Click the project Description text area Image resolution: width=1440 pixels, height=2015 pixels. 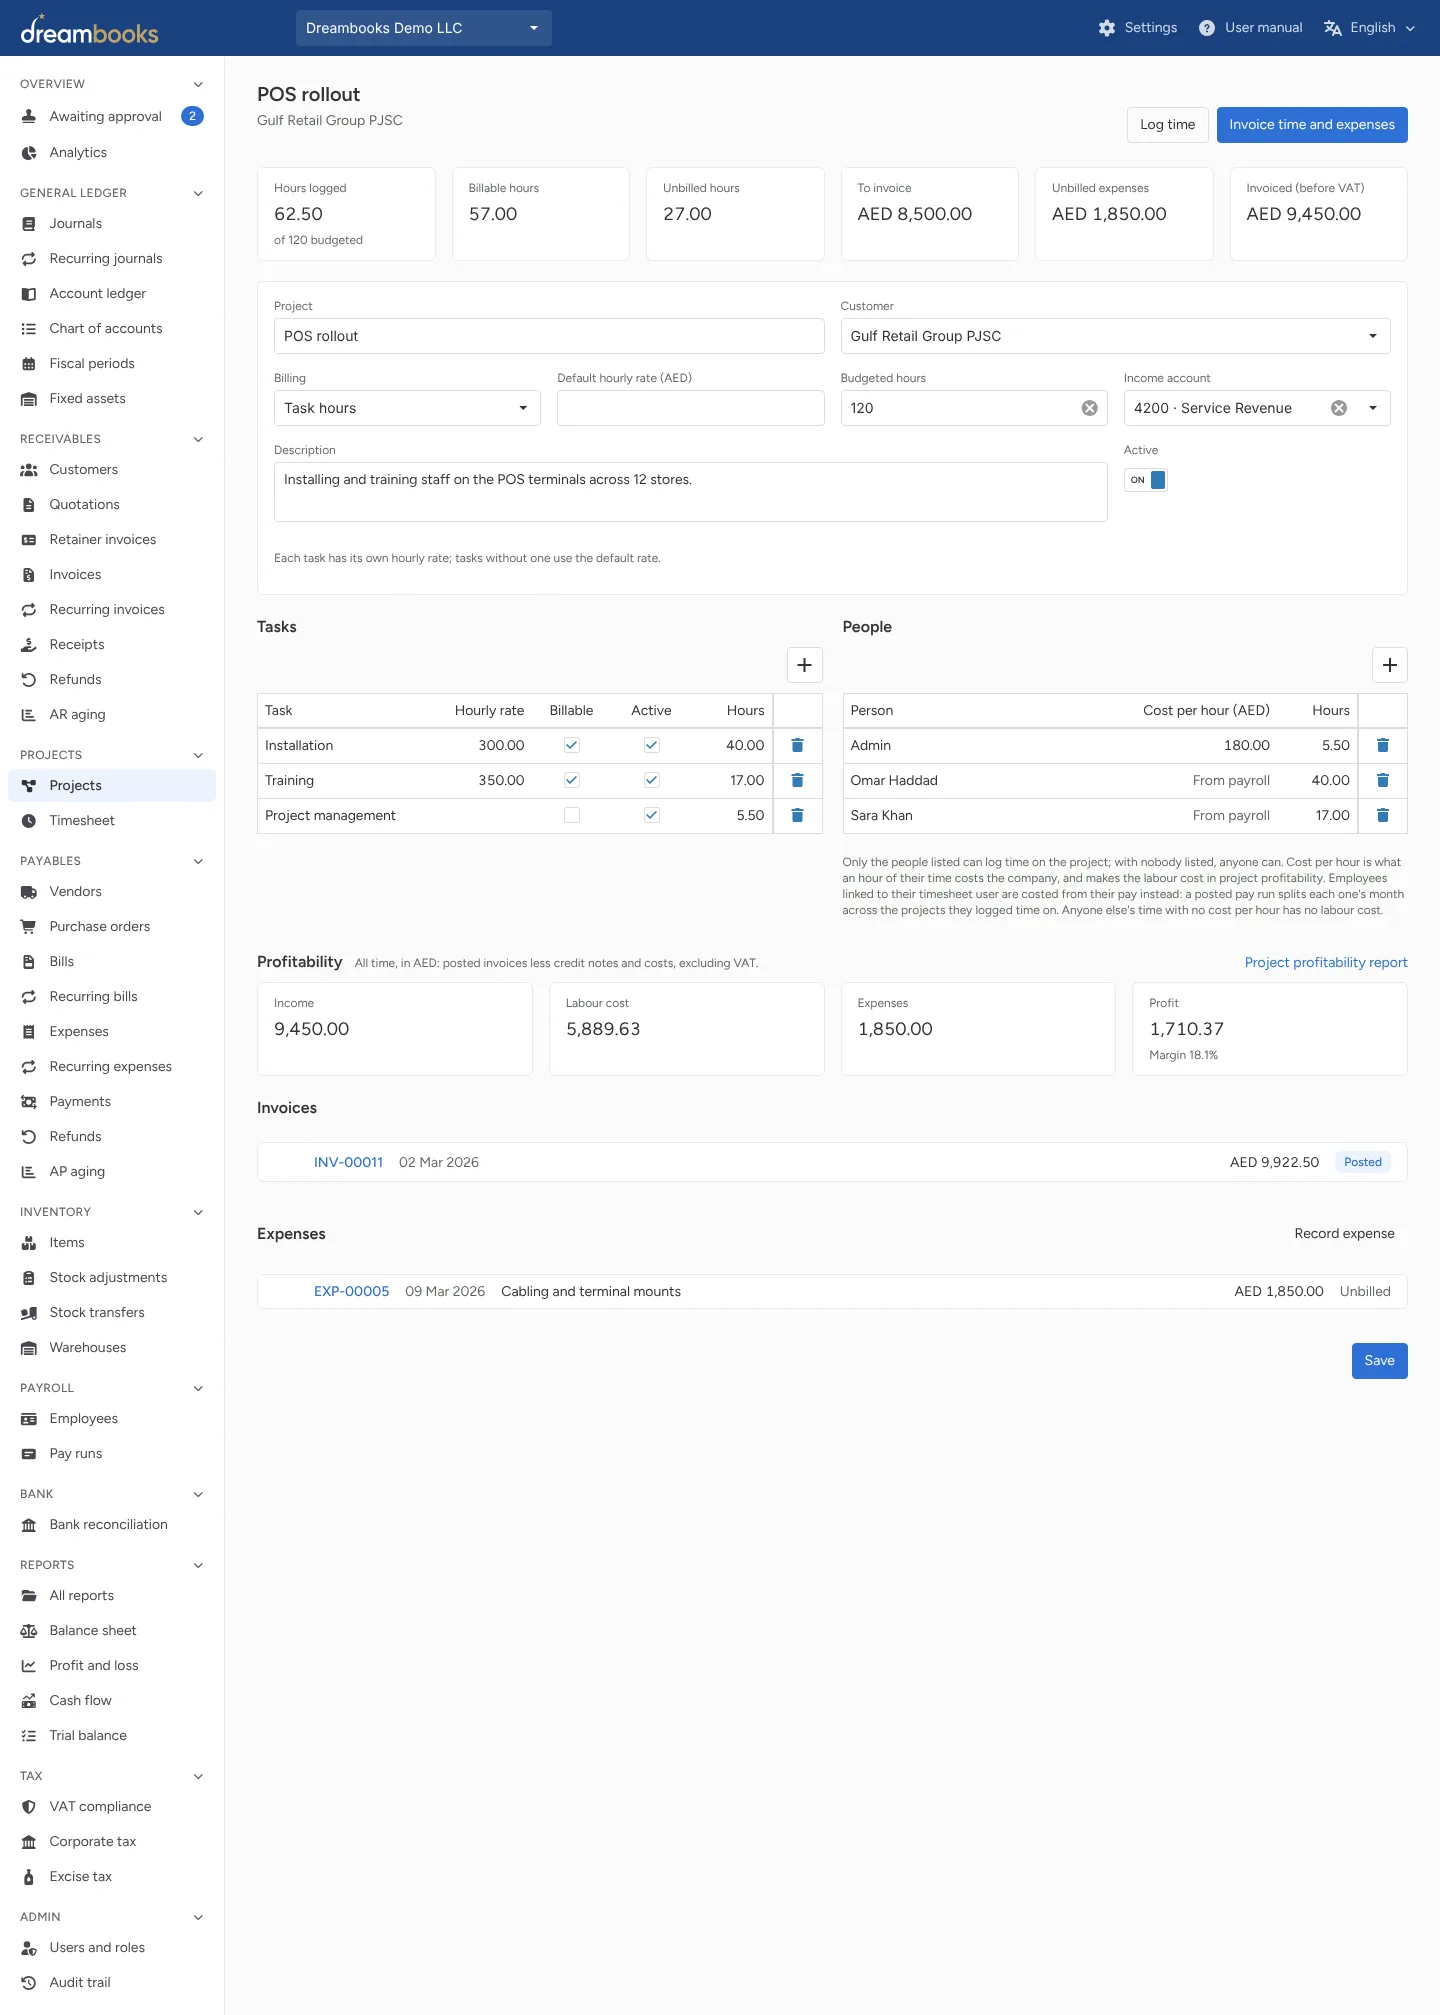tap(690, 492)
